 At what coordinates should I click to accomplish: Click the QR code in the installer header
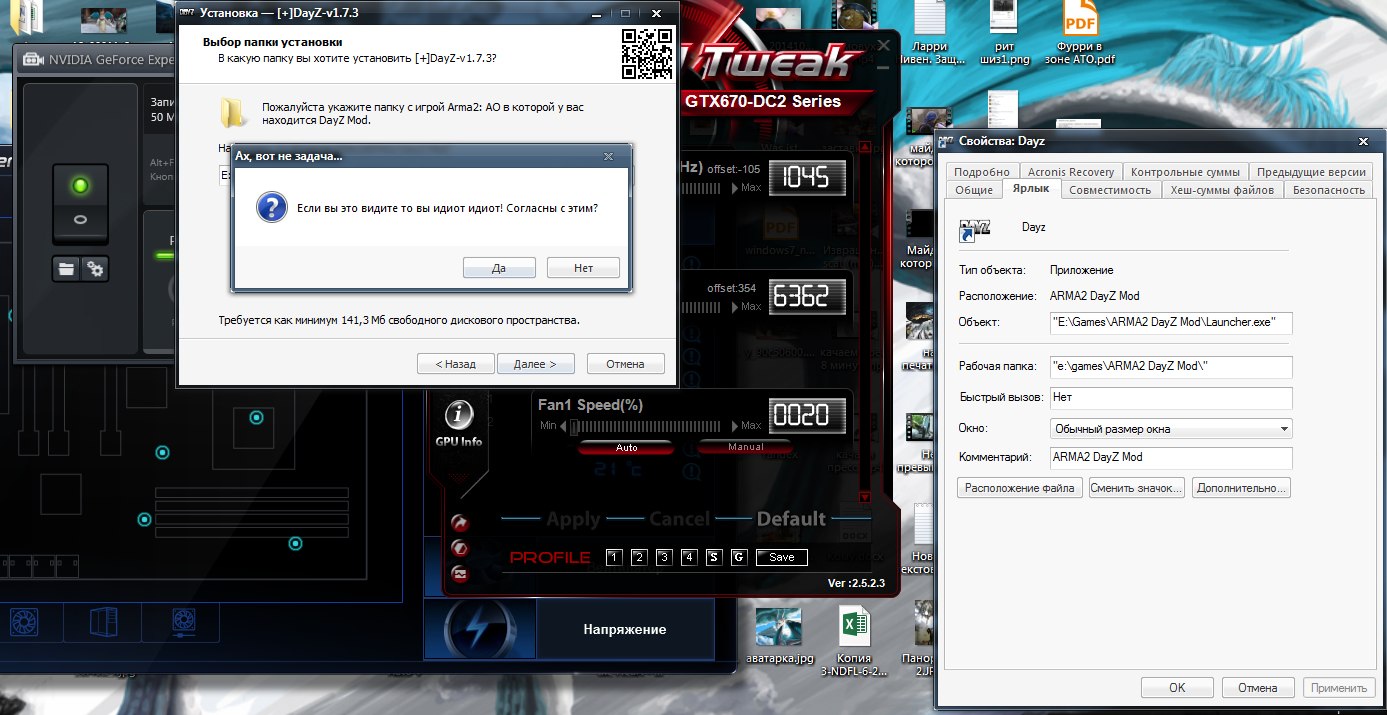(646, 54)
